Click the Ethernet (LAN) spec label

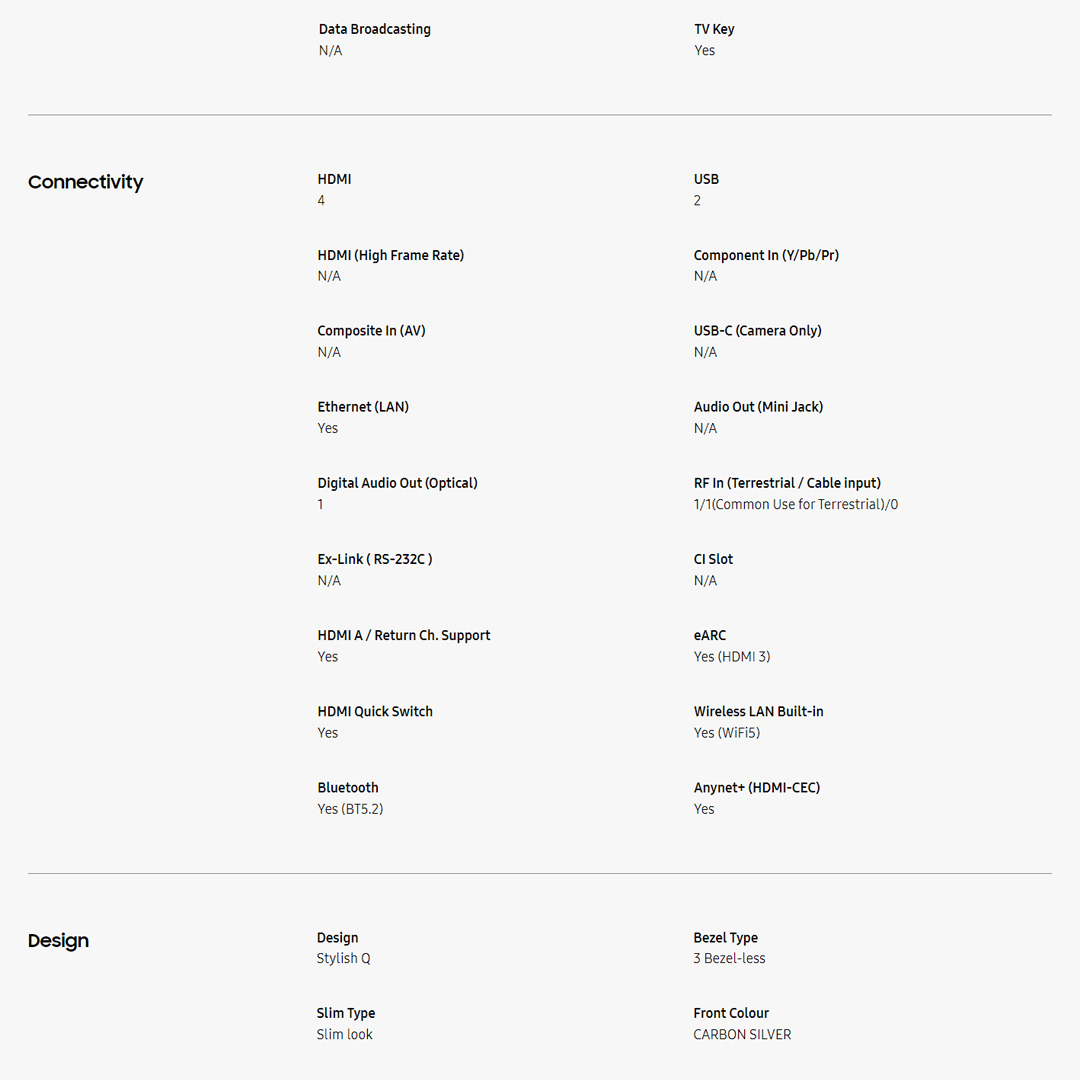click(363, 407)
